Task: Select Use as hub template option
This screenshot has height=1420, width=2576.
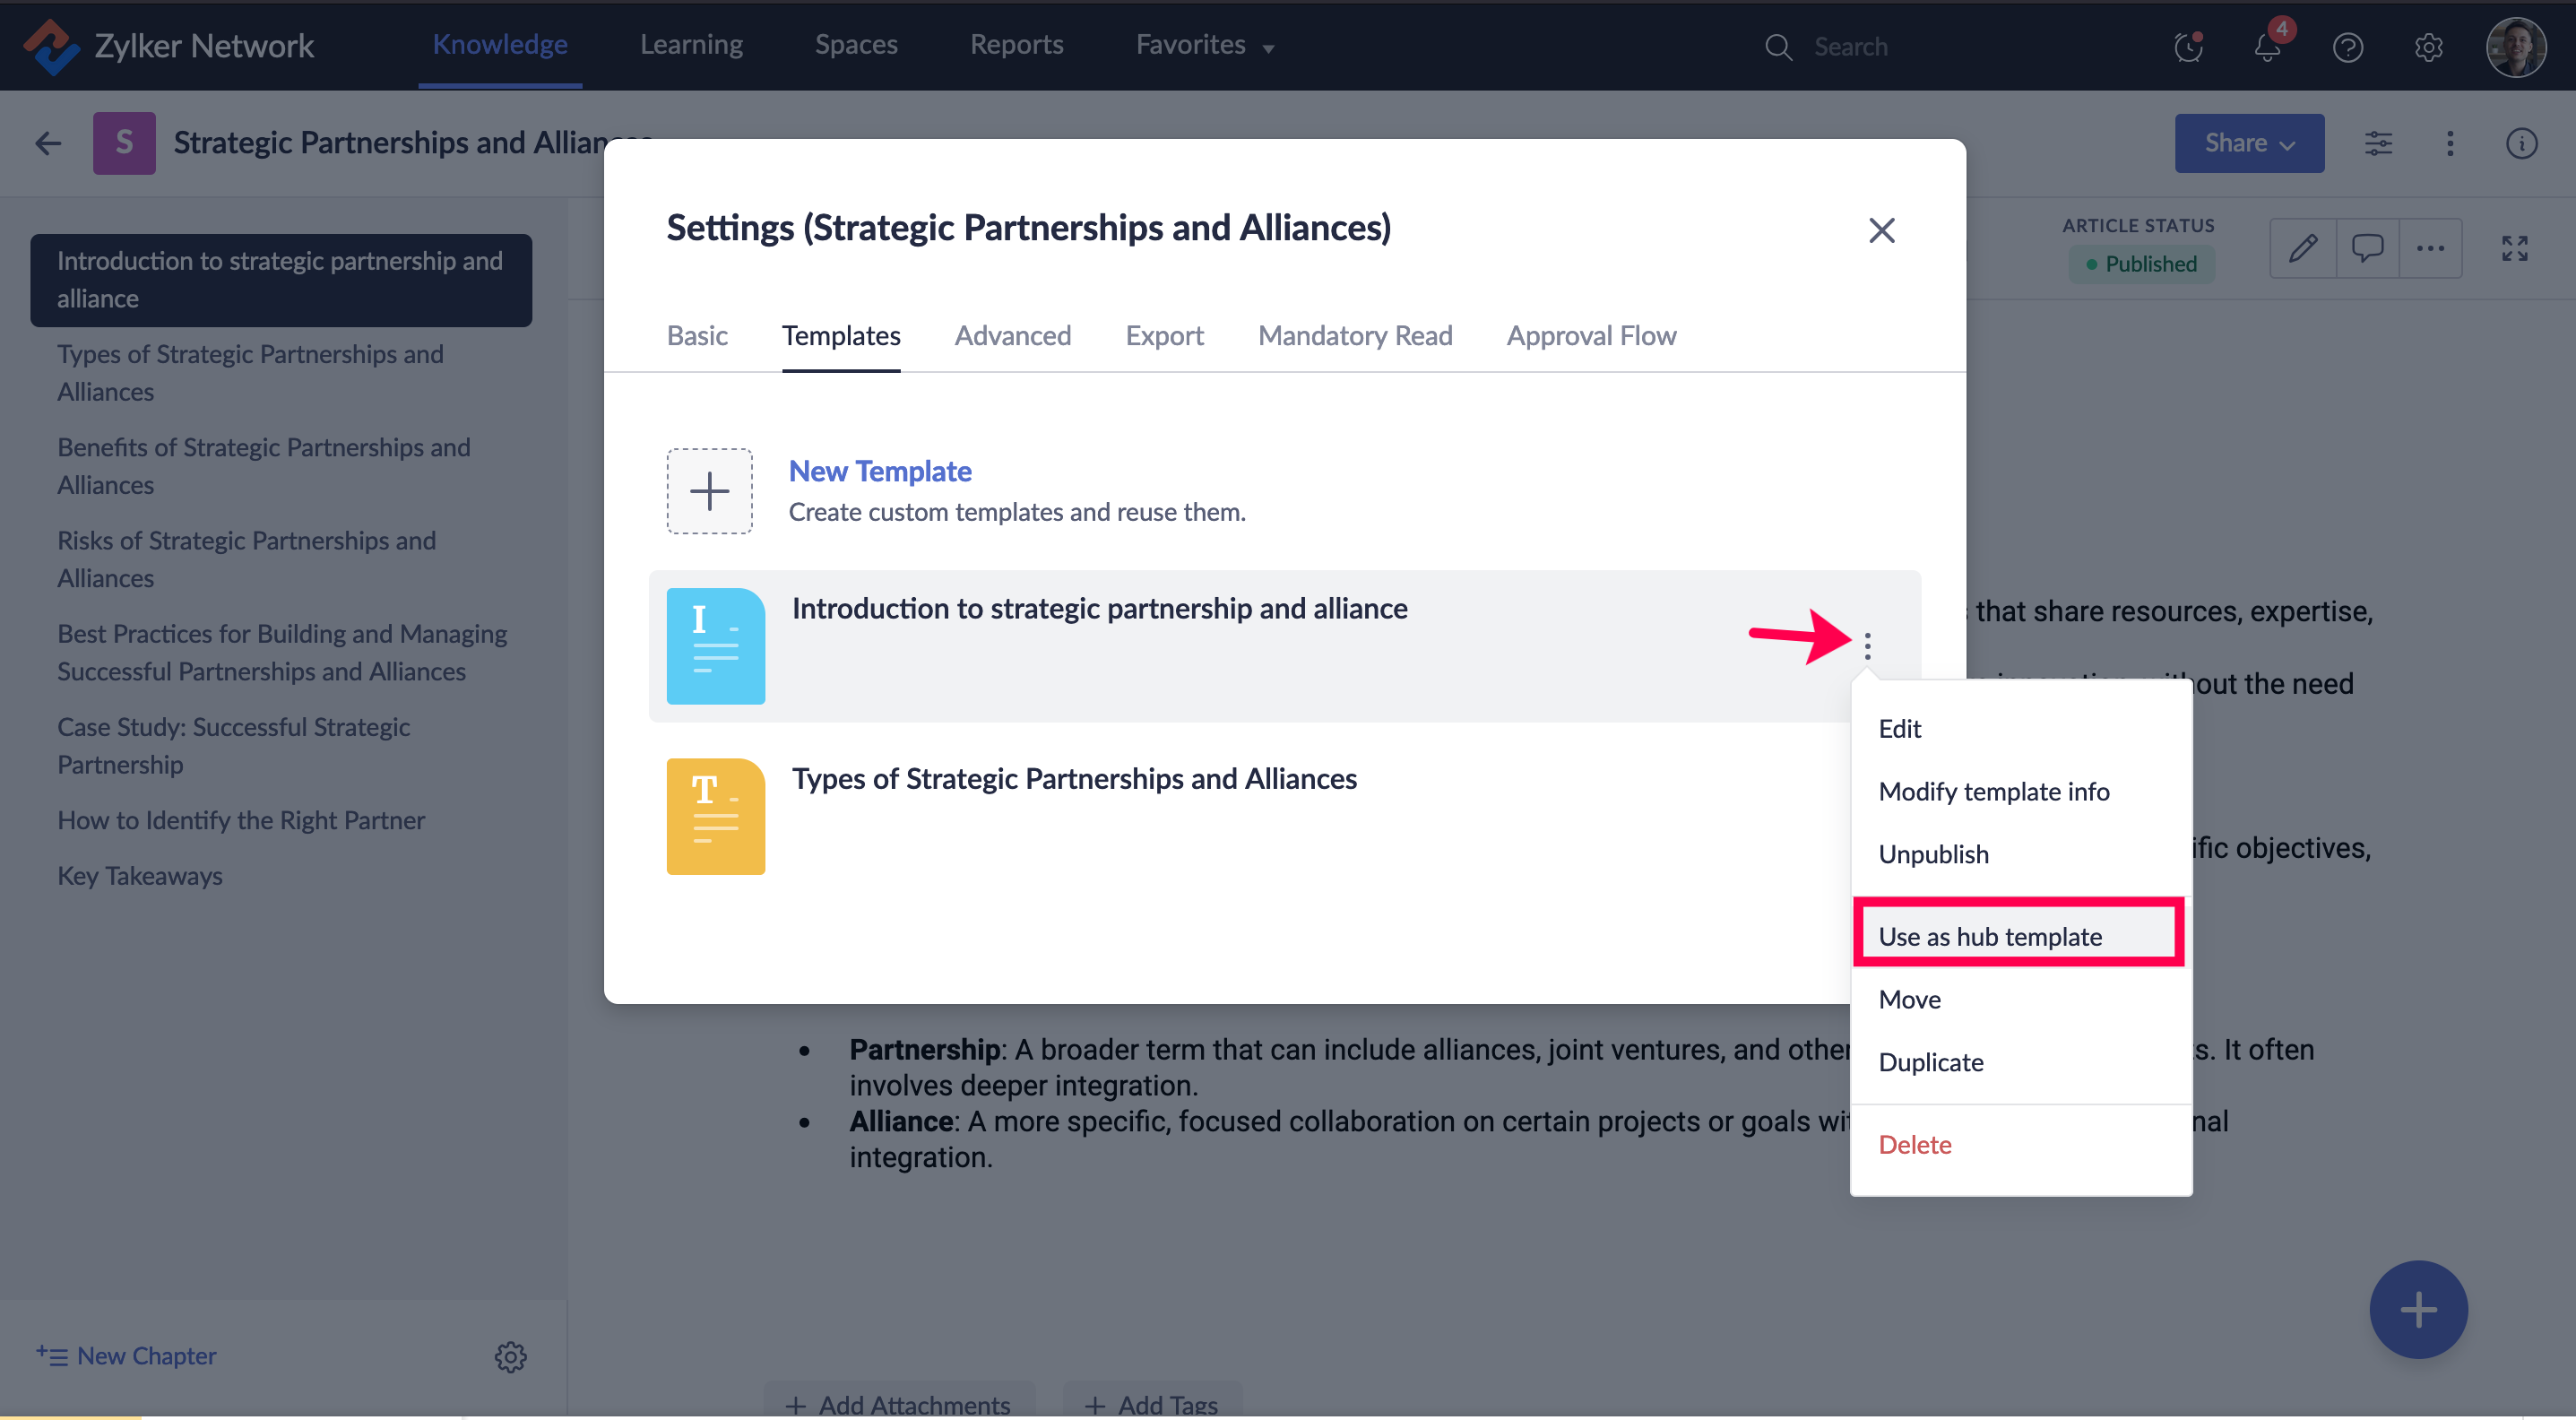Action: click(1989, 936)
